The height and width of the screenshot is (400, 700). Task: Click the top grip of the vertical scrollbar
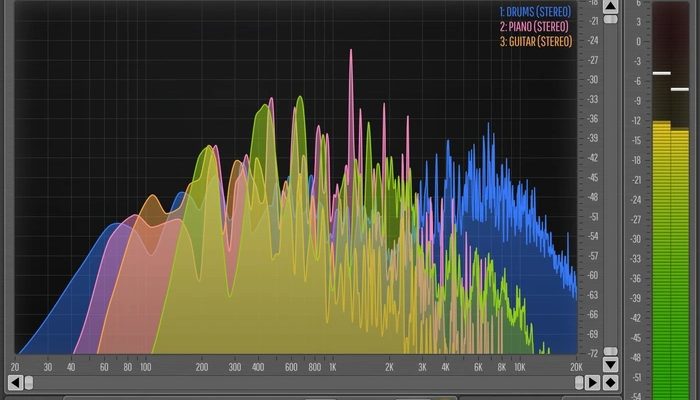610,20
